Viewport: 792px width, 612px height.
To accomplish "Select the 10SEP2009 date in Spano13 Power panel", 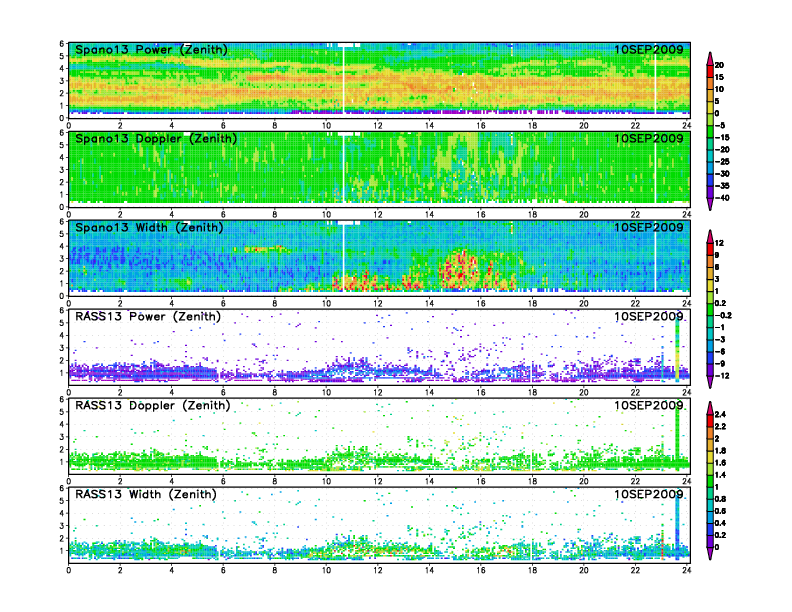I will (649, 49).
